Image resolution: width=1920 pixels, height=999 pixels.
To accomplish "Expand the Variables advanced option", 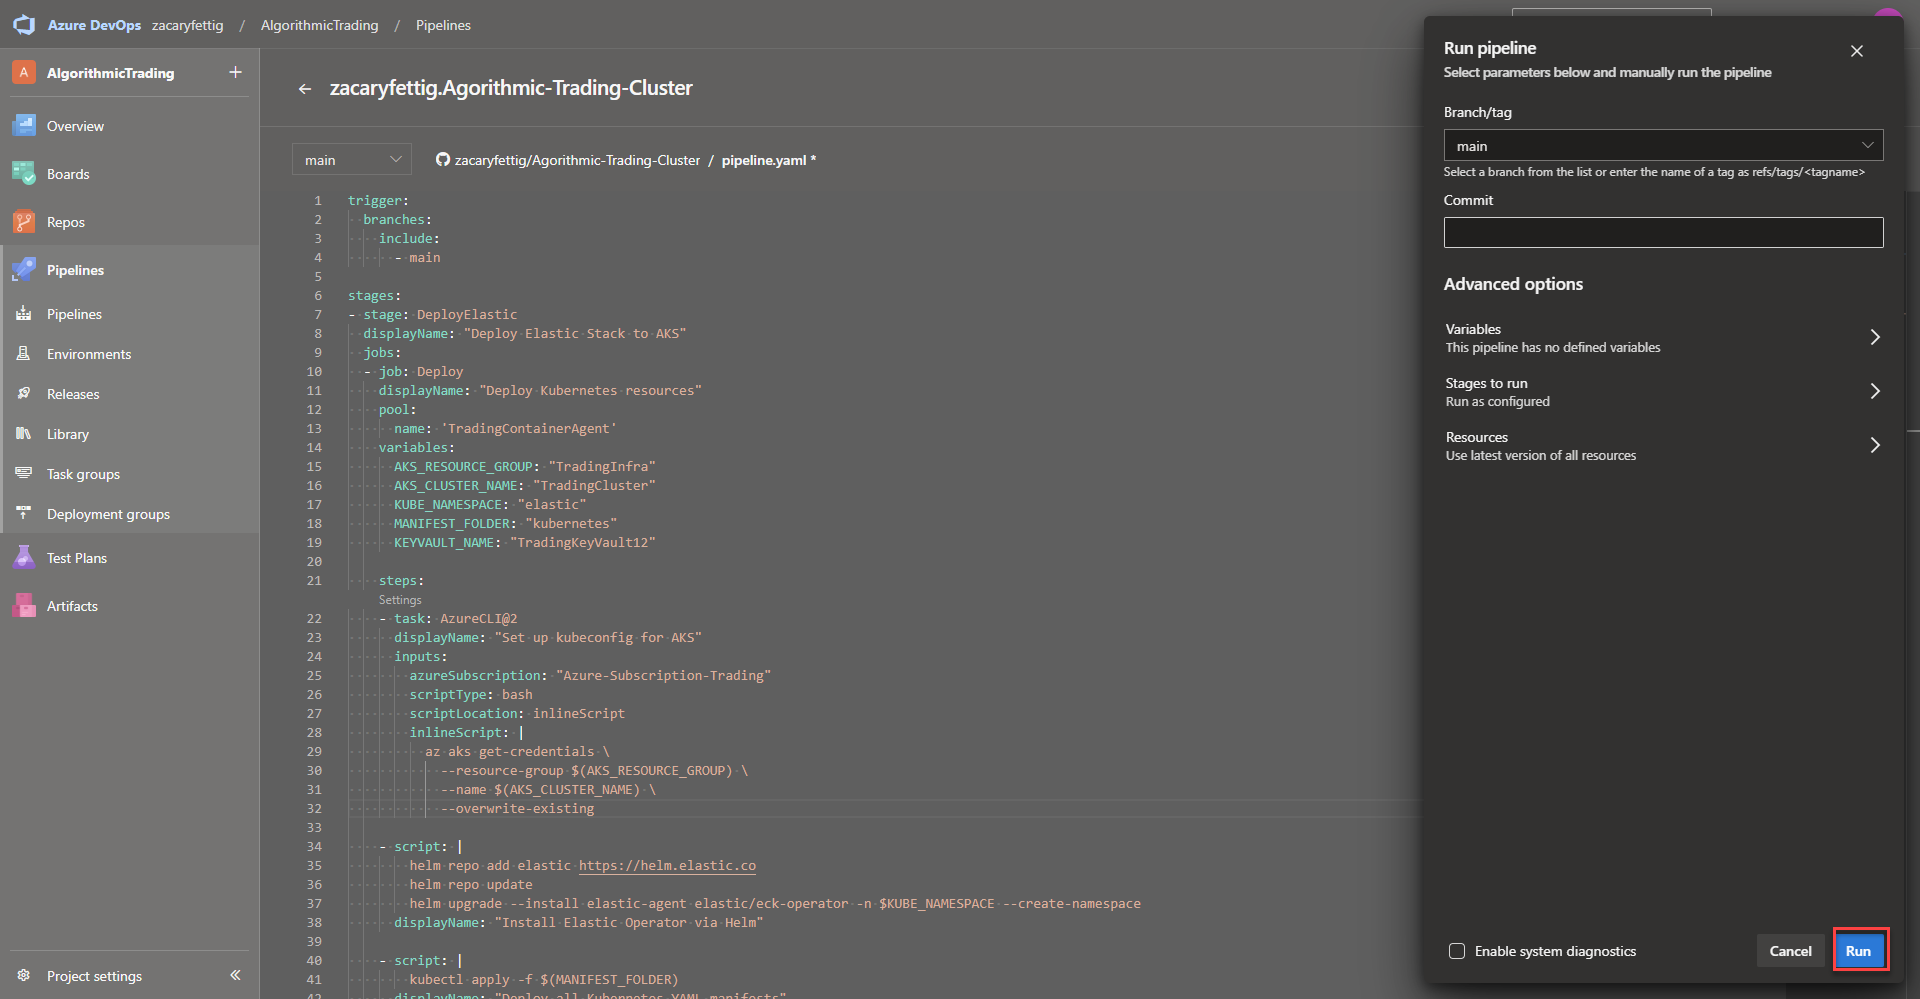I will click(1662, 338).
